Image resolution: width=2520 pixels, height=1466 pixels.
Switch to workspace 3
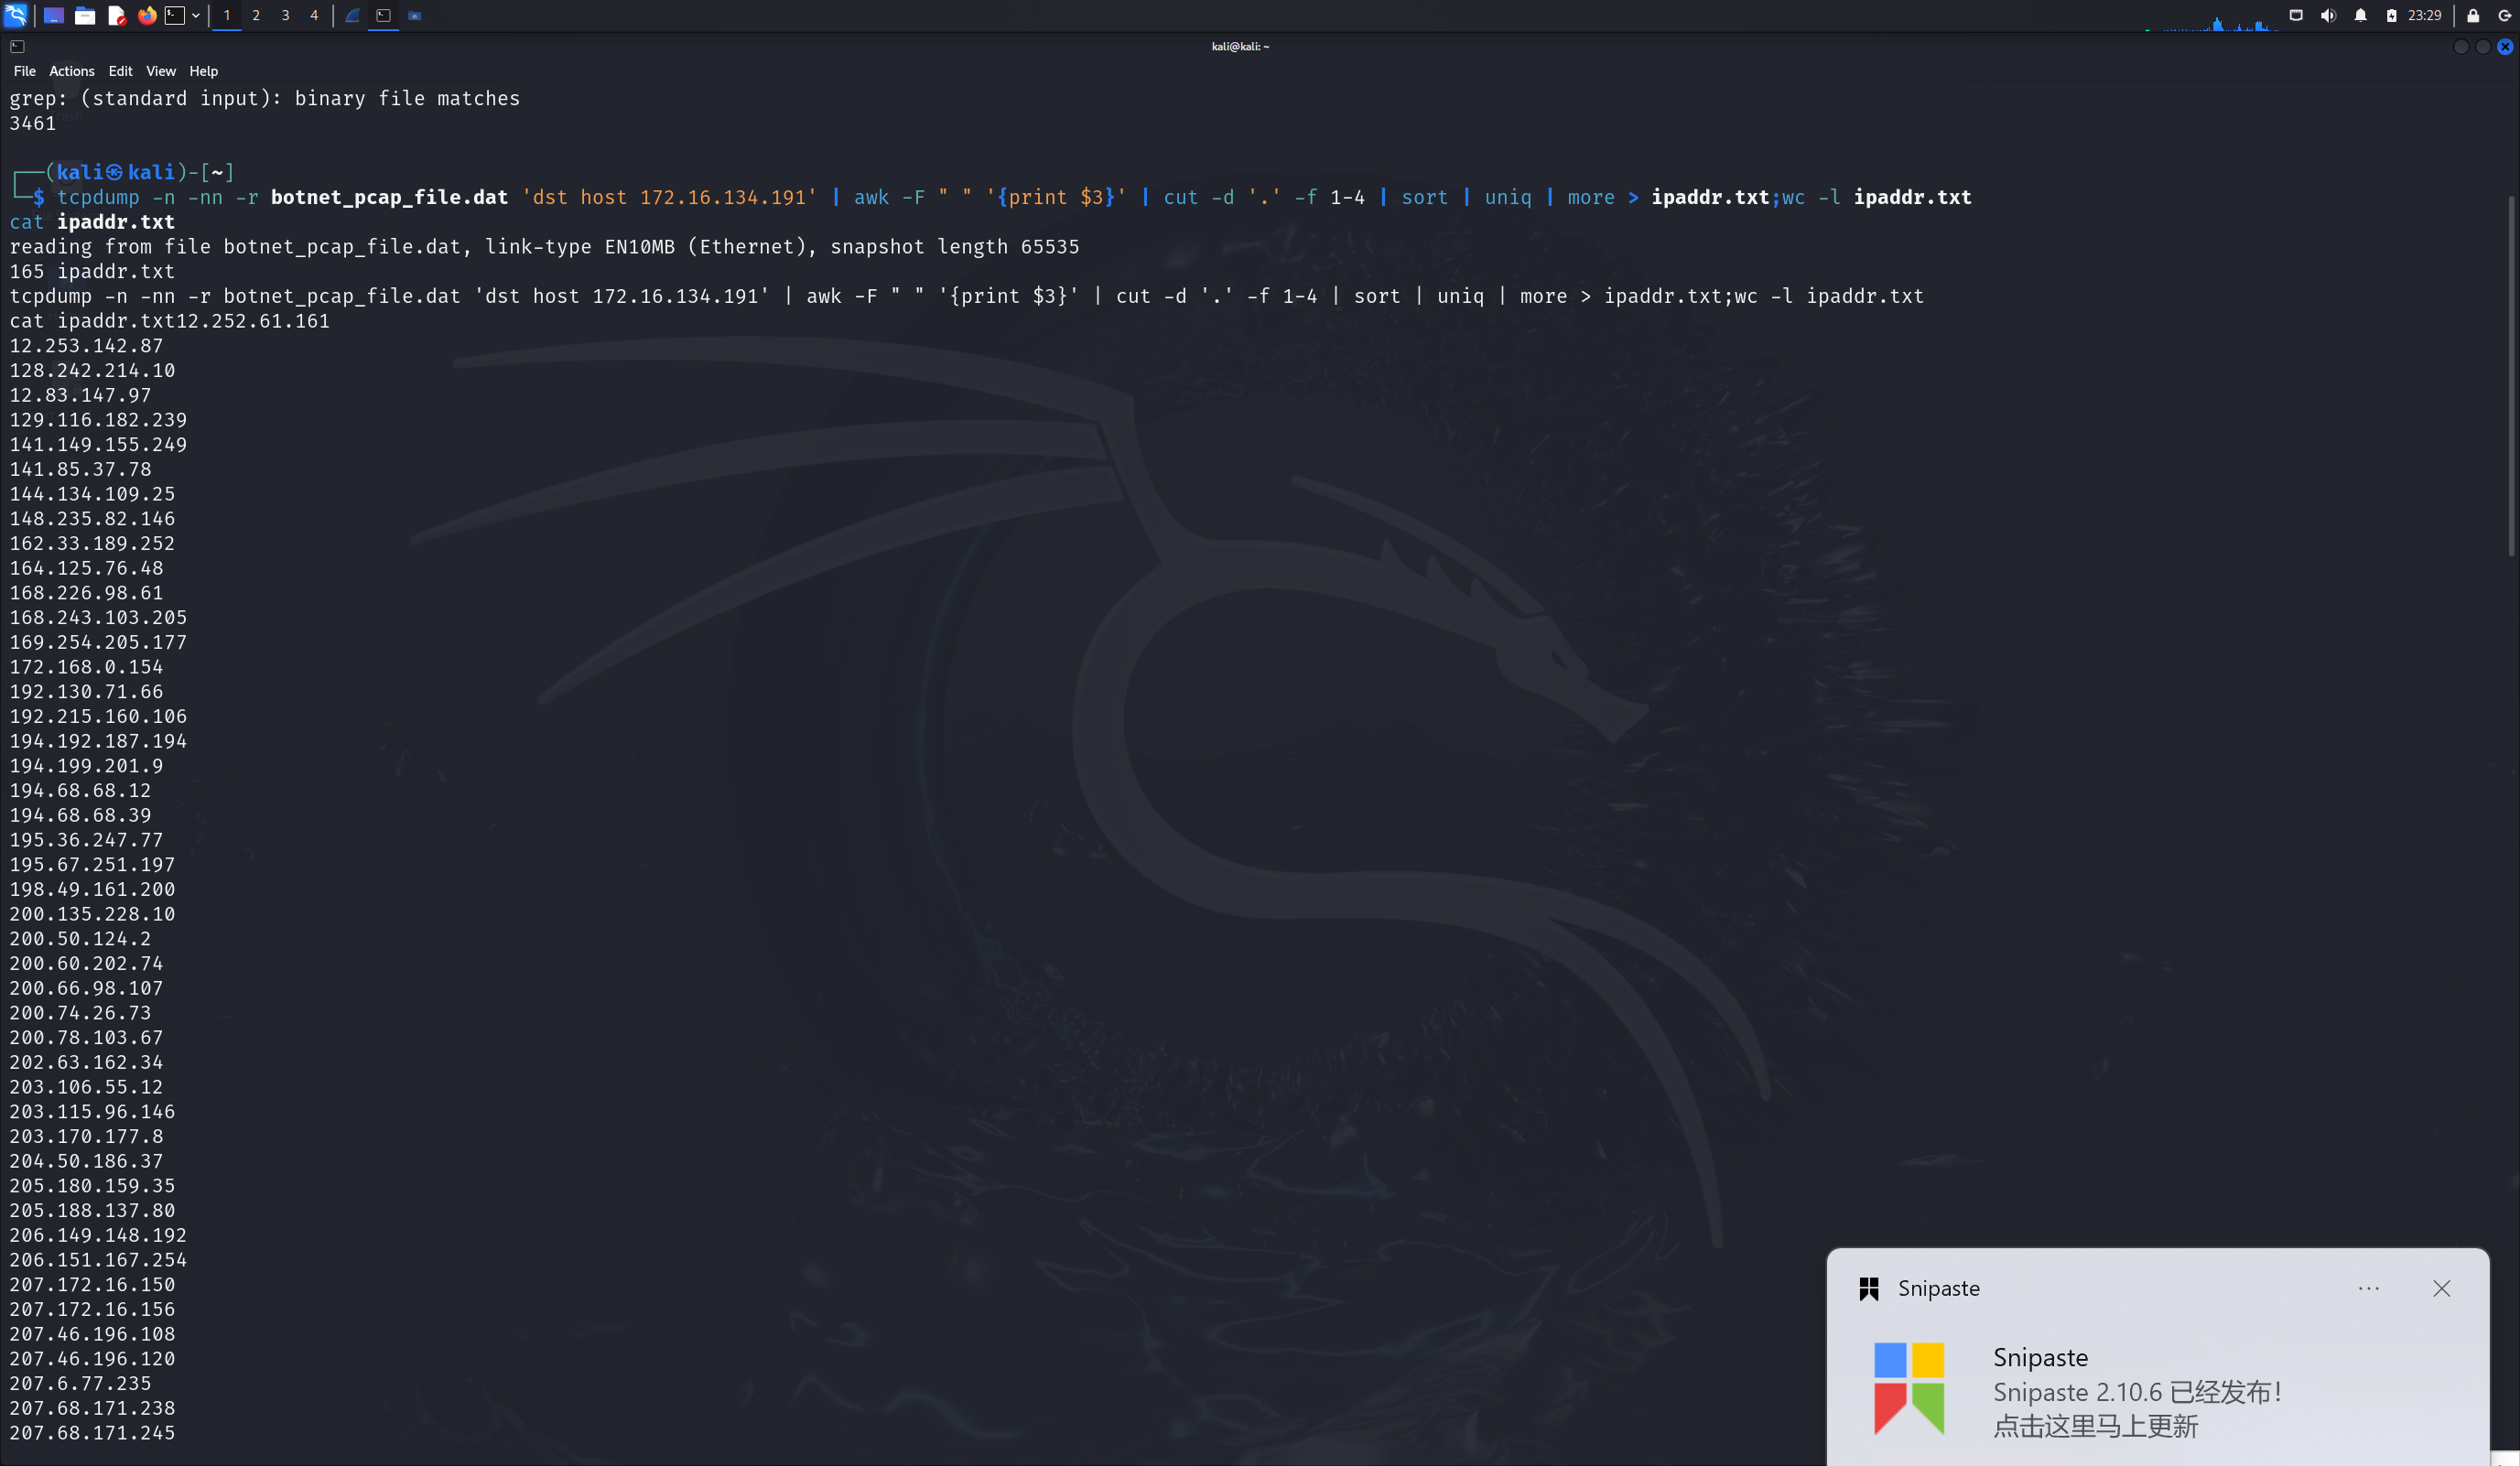285,15
